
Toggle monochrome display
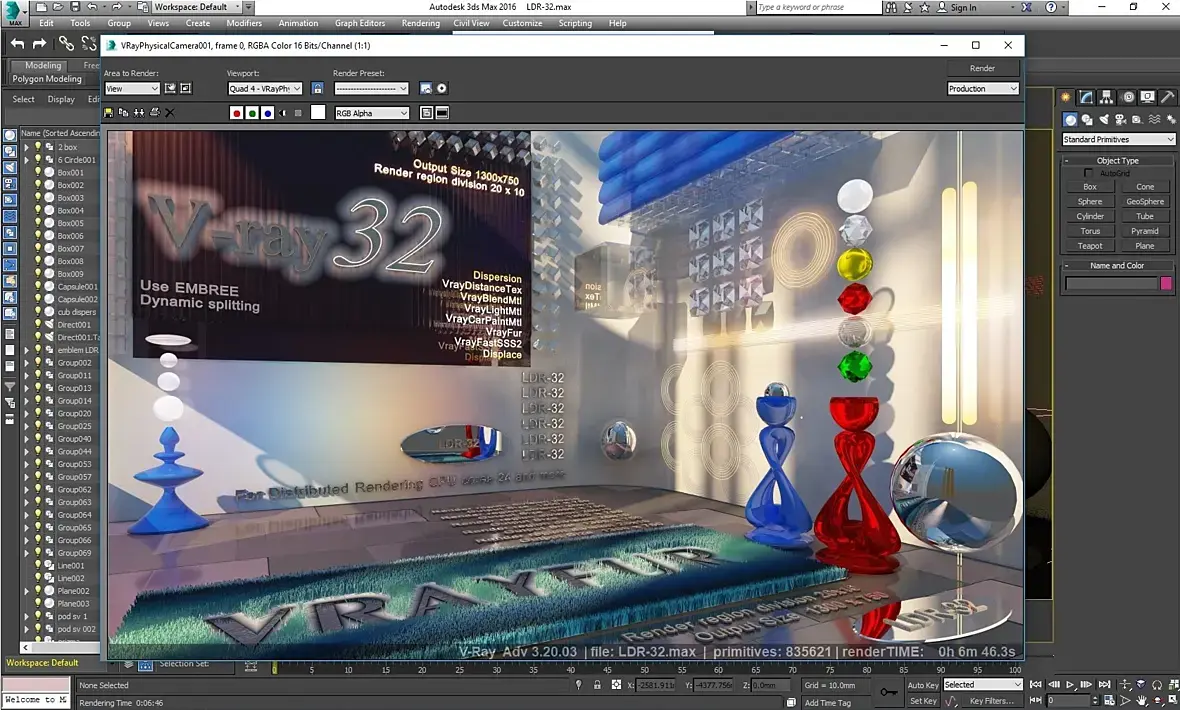click(x=298, y=113)
